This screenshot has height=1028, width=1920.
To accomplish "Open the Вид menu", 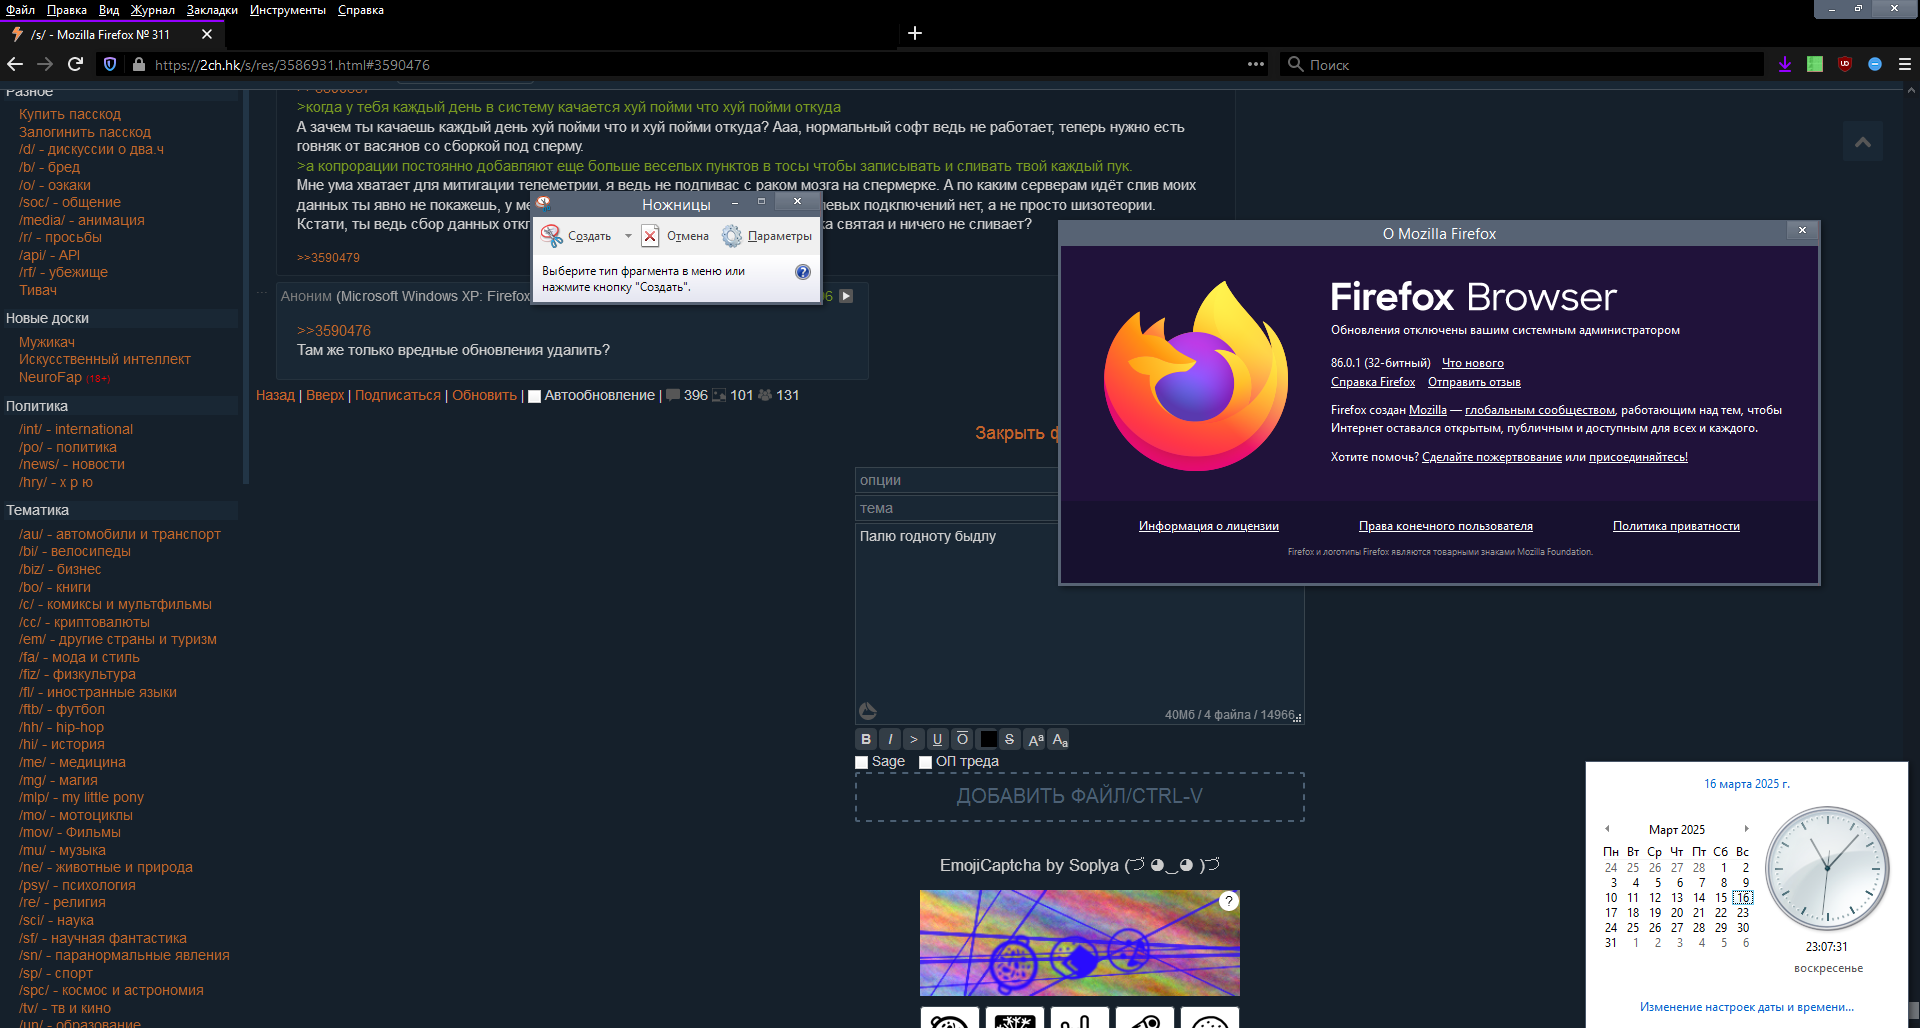I will click(109, 10).
